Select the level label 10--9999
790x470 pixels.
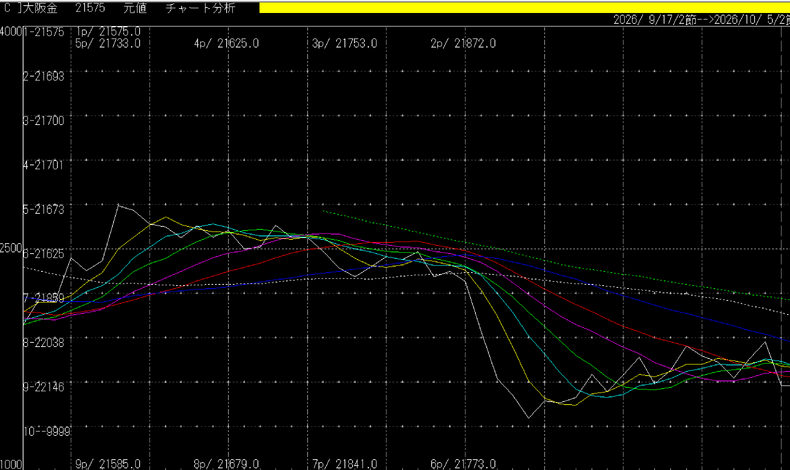pos(47,431)
